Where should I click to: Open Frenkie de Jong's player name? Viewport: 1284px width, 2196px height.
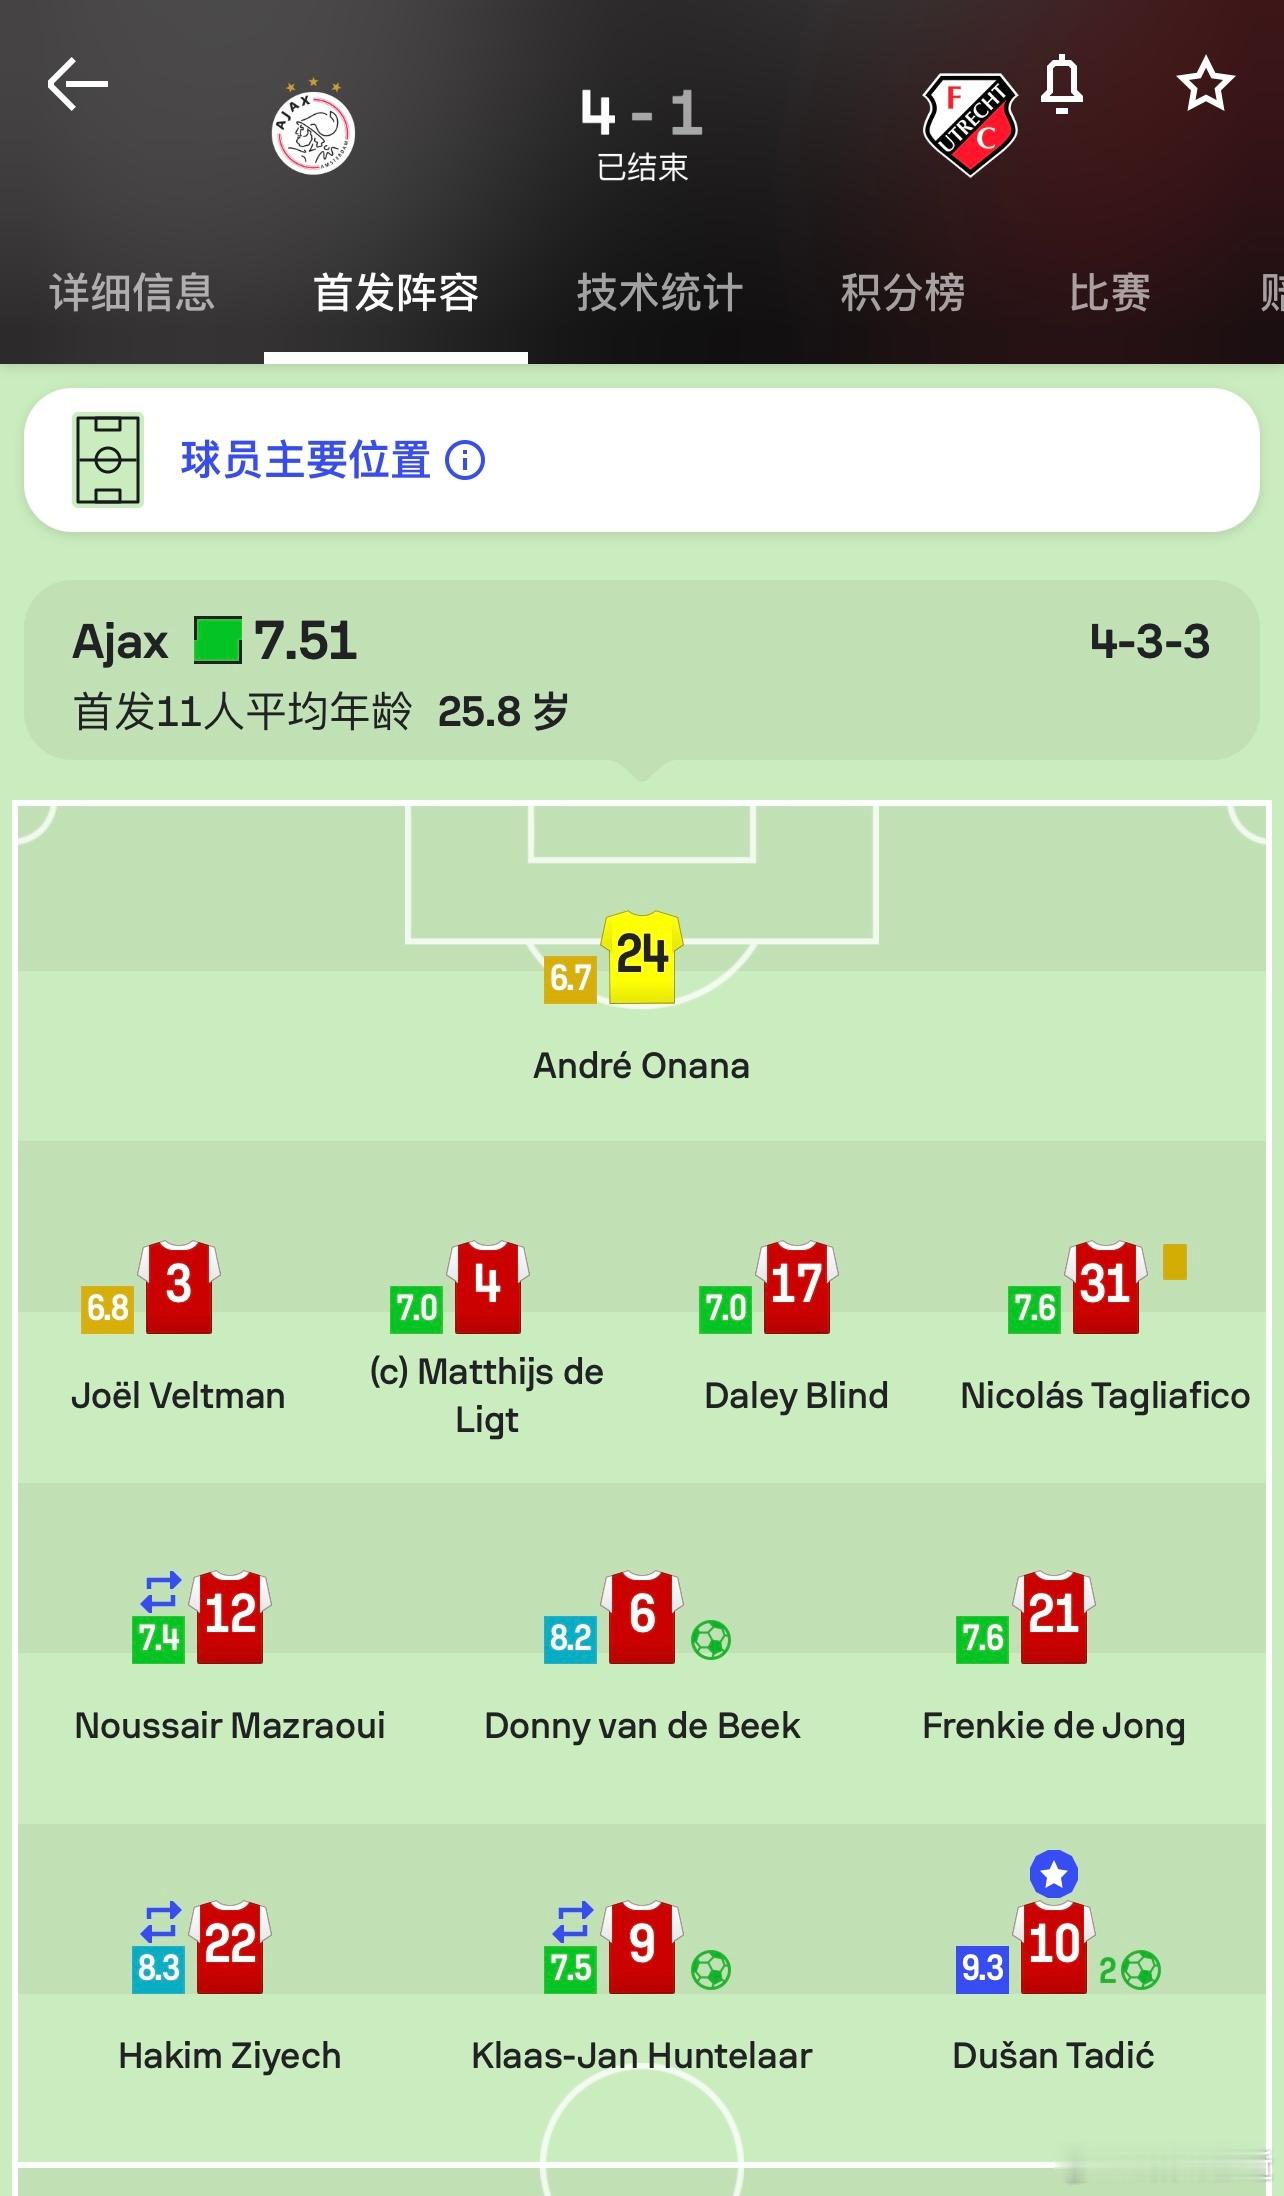point(1054,1726)
